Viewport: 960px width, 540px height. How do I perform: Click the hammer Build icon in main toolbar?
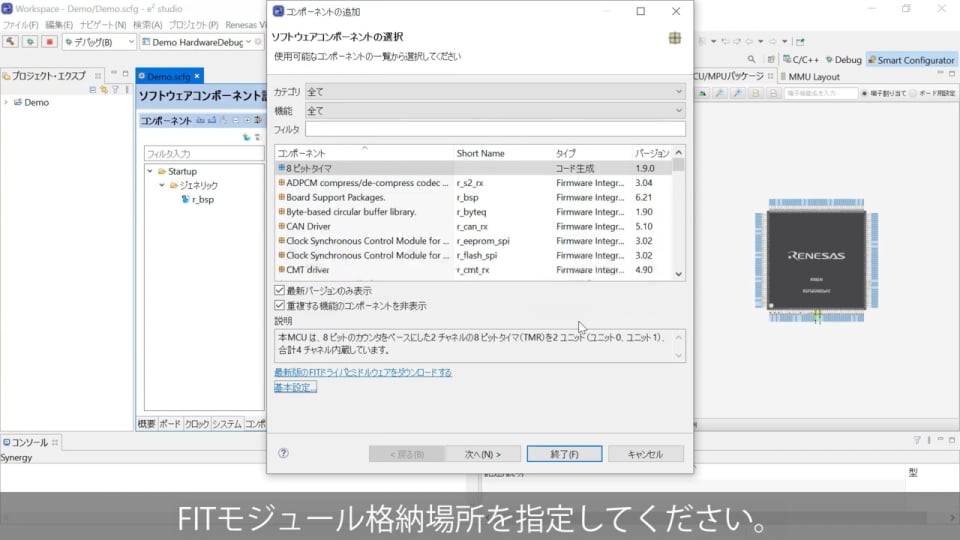[10, 42]
